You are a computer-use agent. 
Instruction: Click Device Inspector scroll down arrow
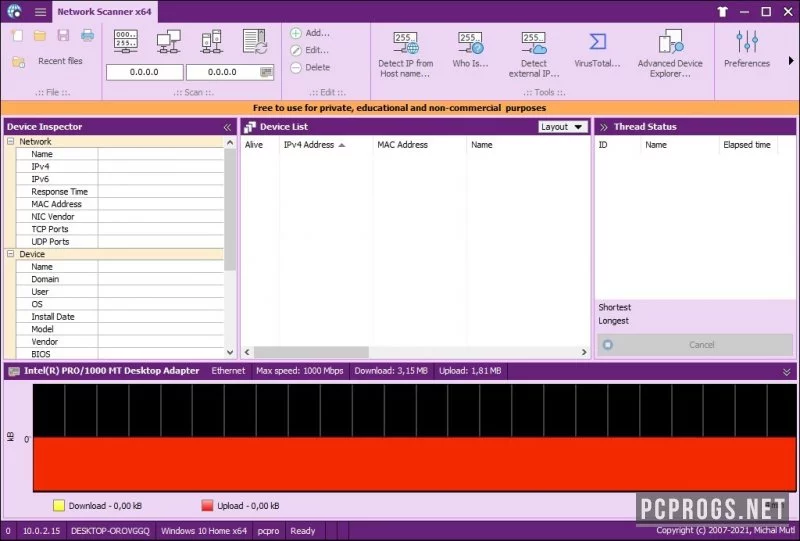tap(230, 352)
